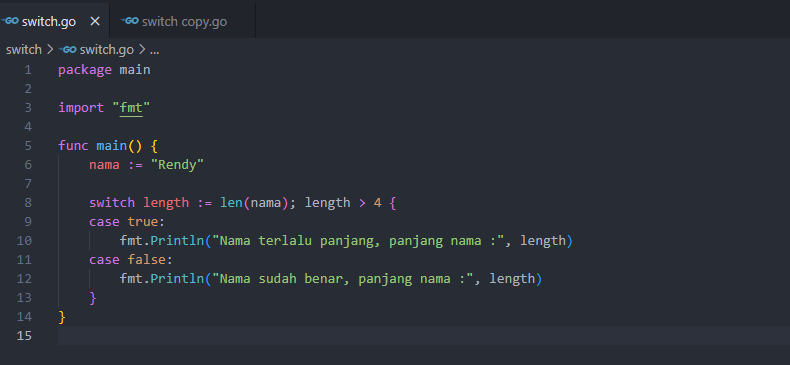The height and width of the screenshot is (365, 790).
Task: Click 'len' function call on line 8
Action: click(231, 203)
